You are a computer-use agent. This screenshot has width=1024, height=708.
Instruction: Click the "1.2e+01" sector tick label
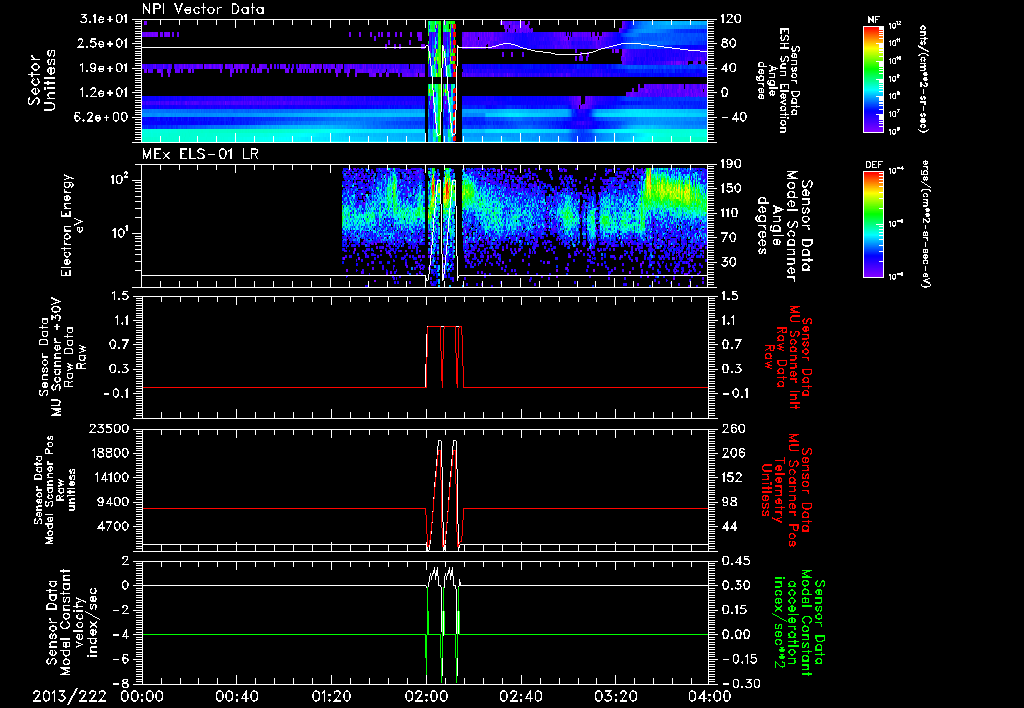coord(104,93)
